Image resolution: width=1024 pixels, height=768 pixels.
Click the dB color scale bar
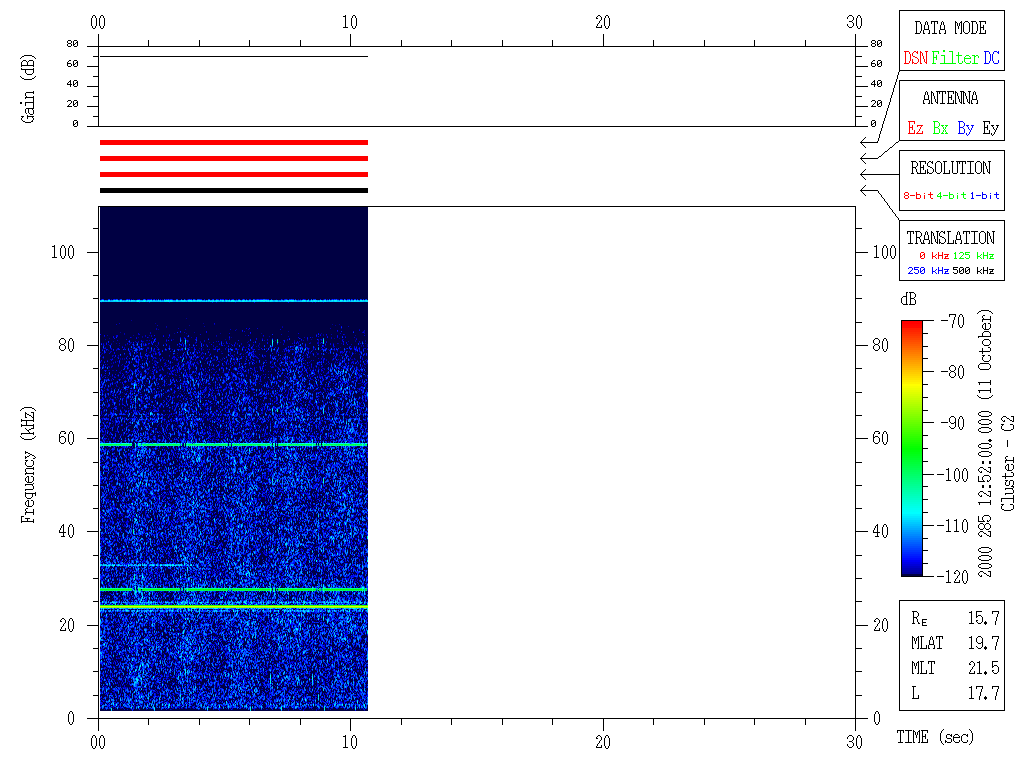[911, 448]
